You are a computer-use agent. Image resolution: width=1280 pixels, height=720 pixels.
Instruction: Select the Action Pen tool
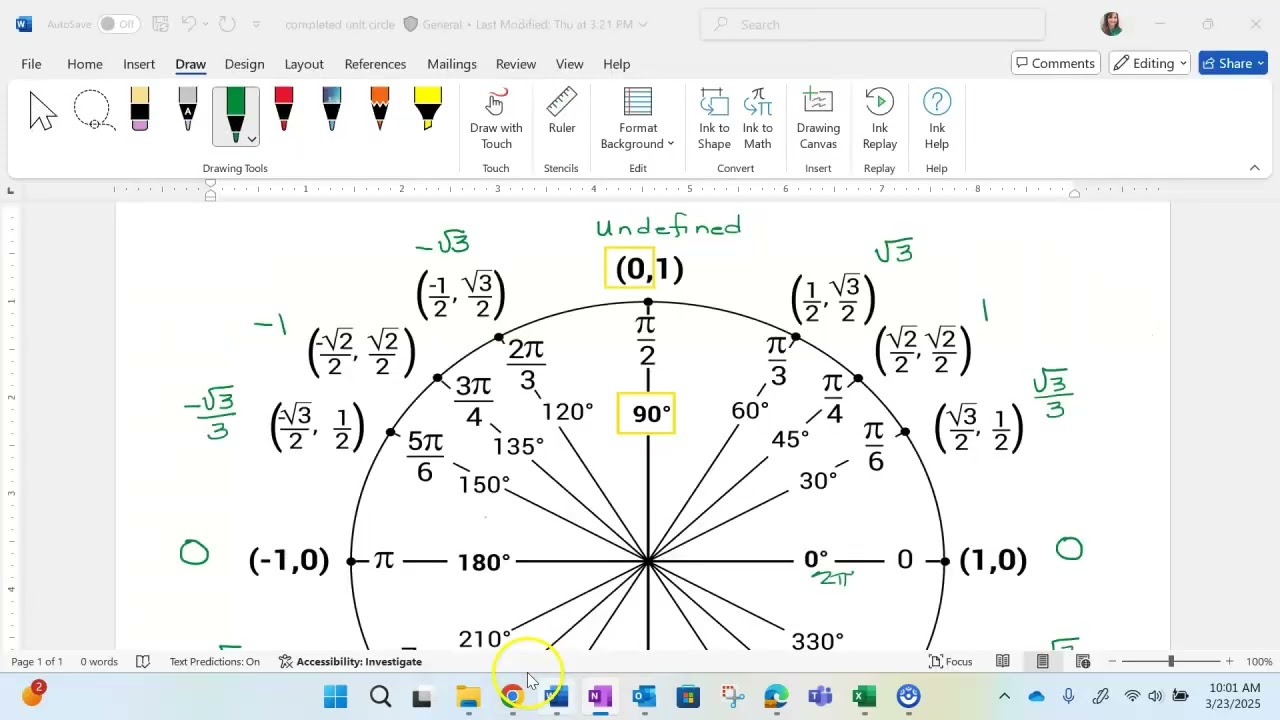[188, 109]
